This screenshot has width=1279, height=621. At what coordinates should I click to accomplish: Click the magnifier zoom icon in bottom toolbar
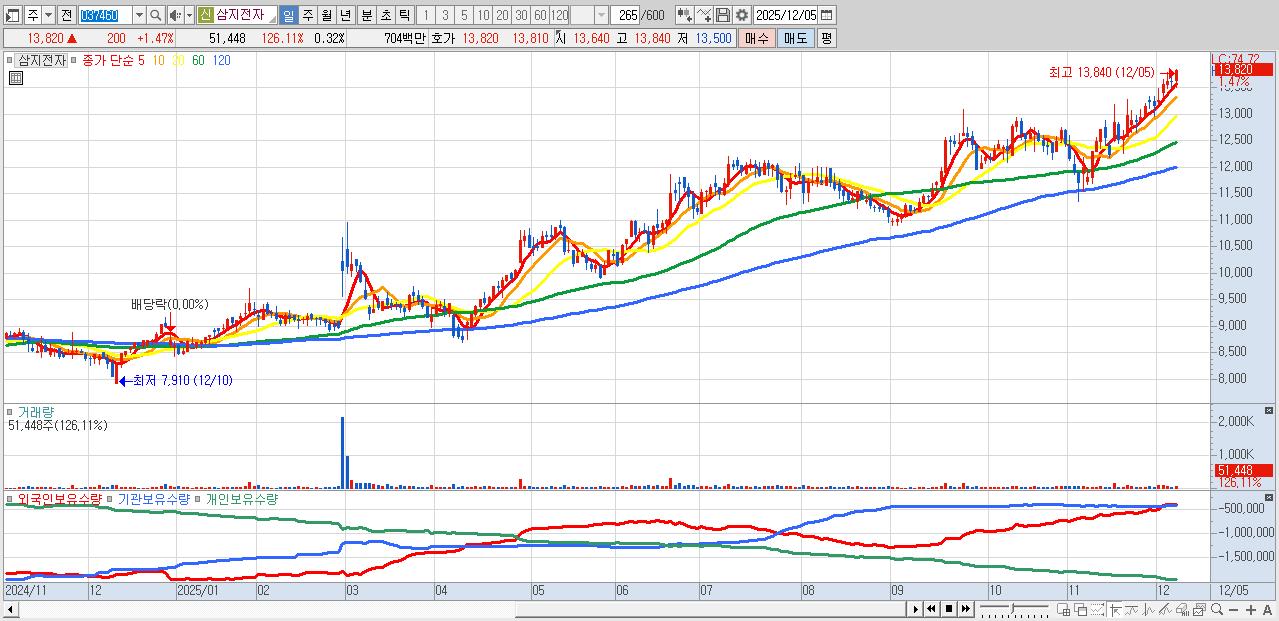pyautogui.click(x=1217, y=610)
